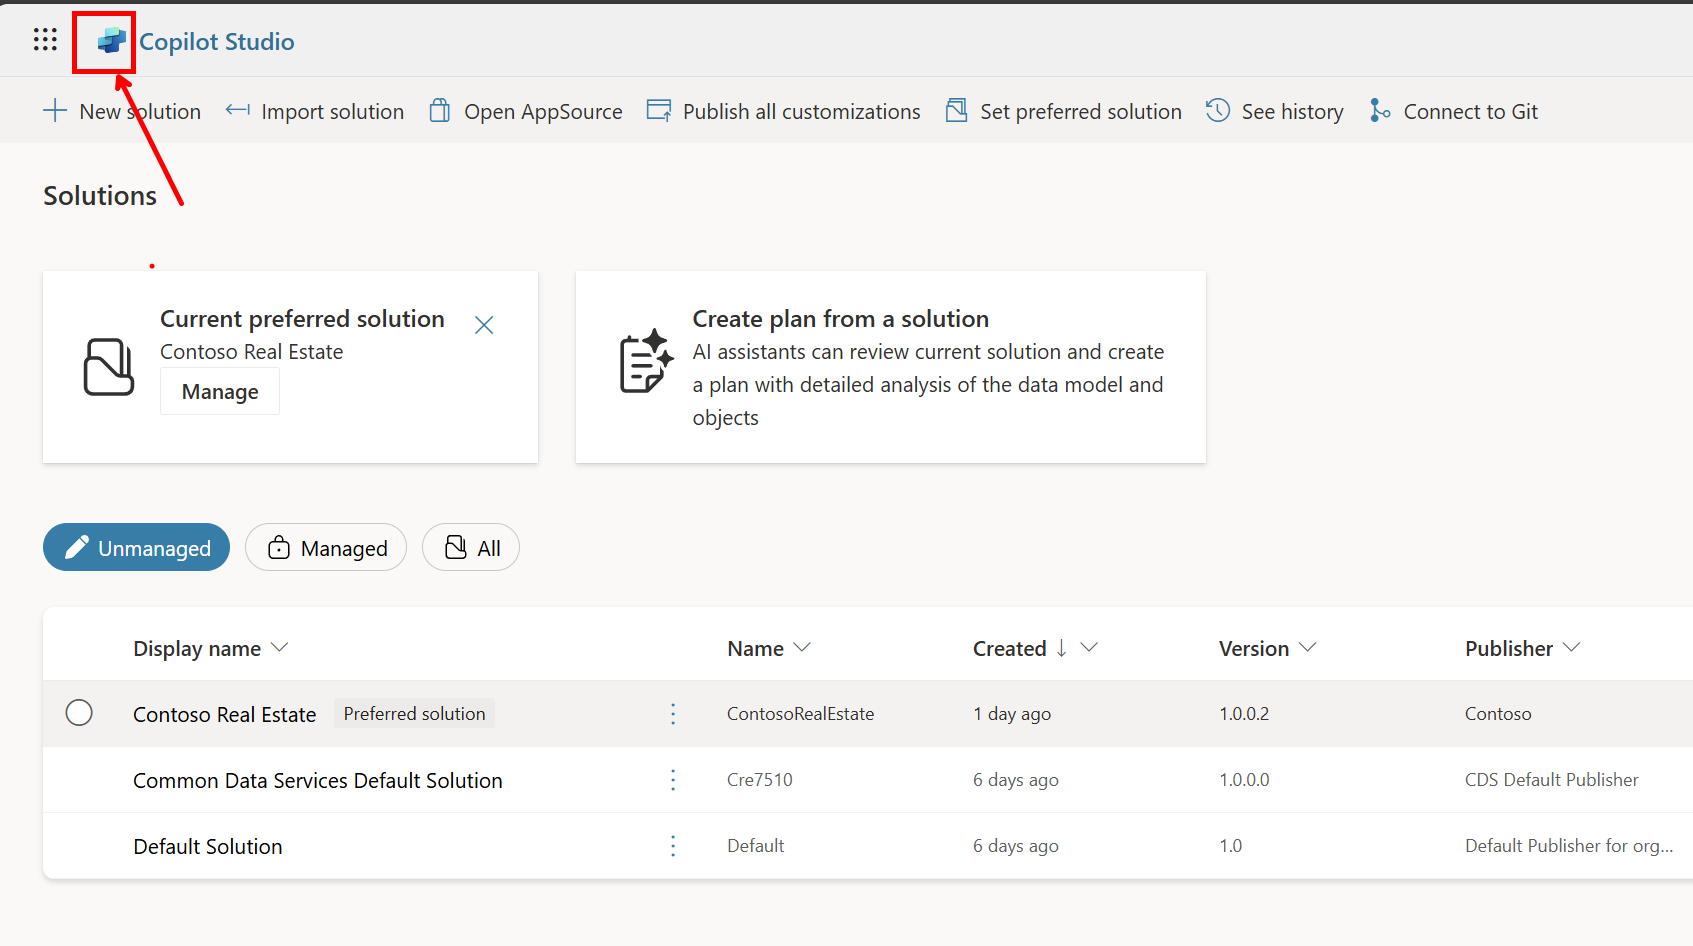Click New solution in the command bar

tap(122, 111)
